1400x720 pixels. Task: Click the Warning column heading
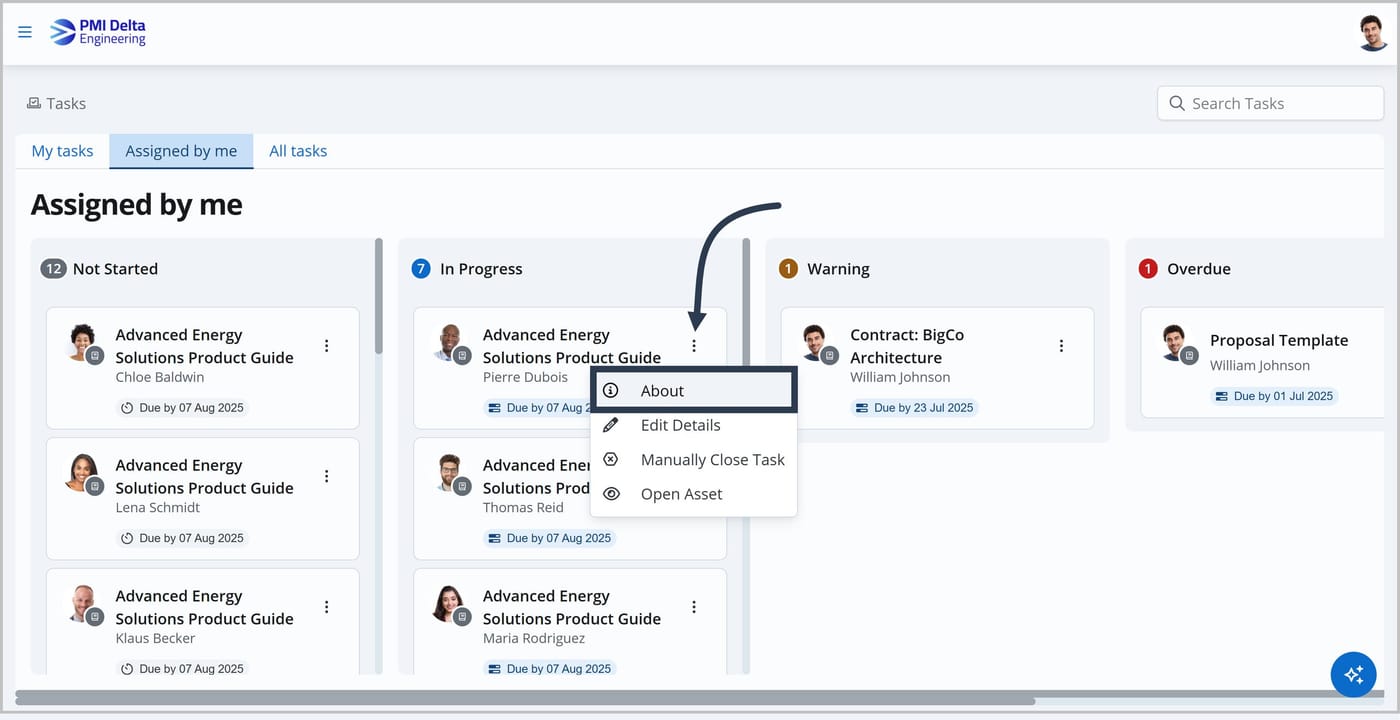(x=838, y=268)
